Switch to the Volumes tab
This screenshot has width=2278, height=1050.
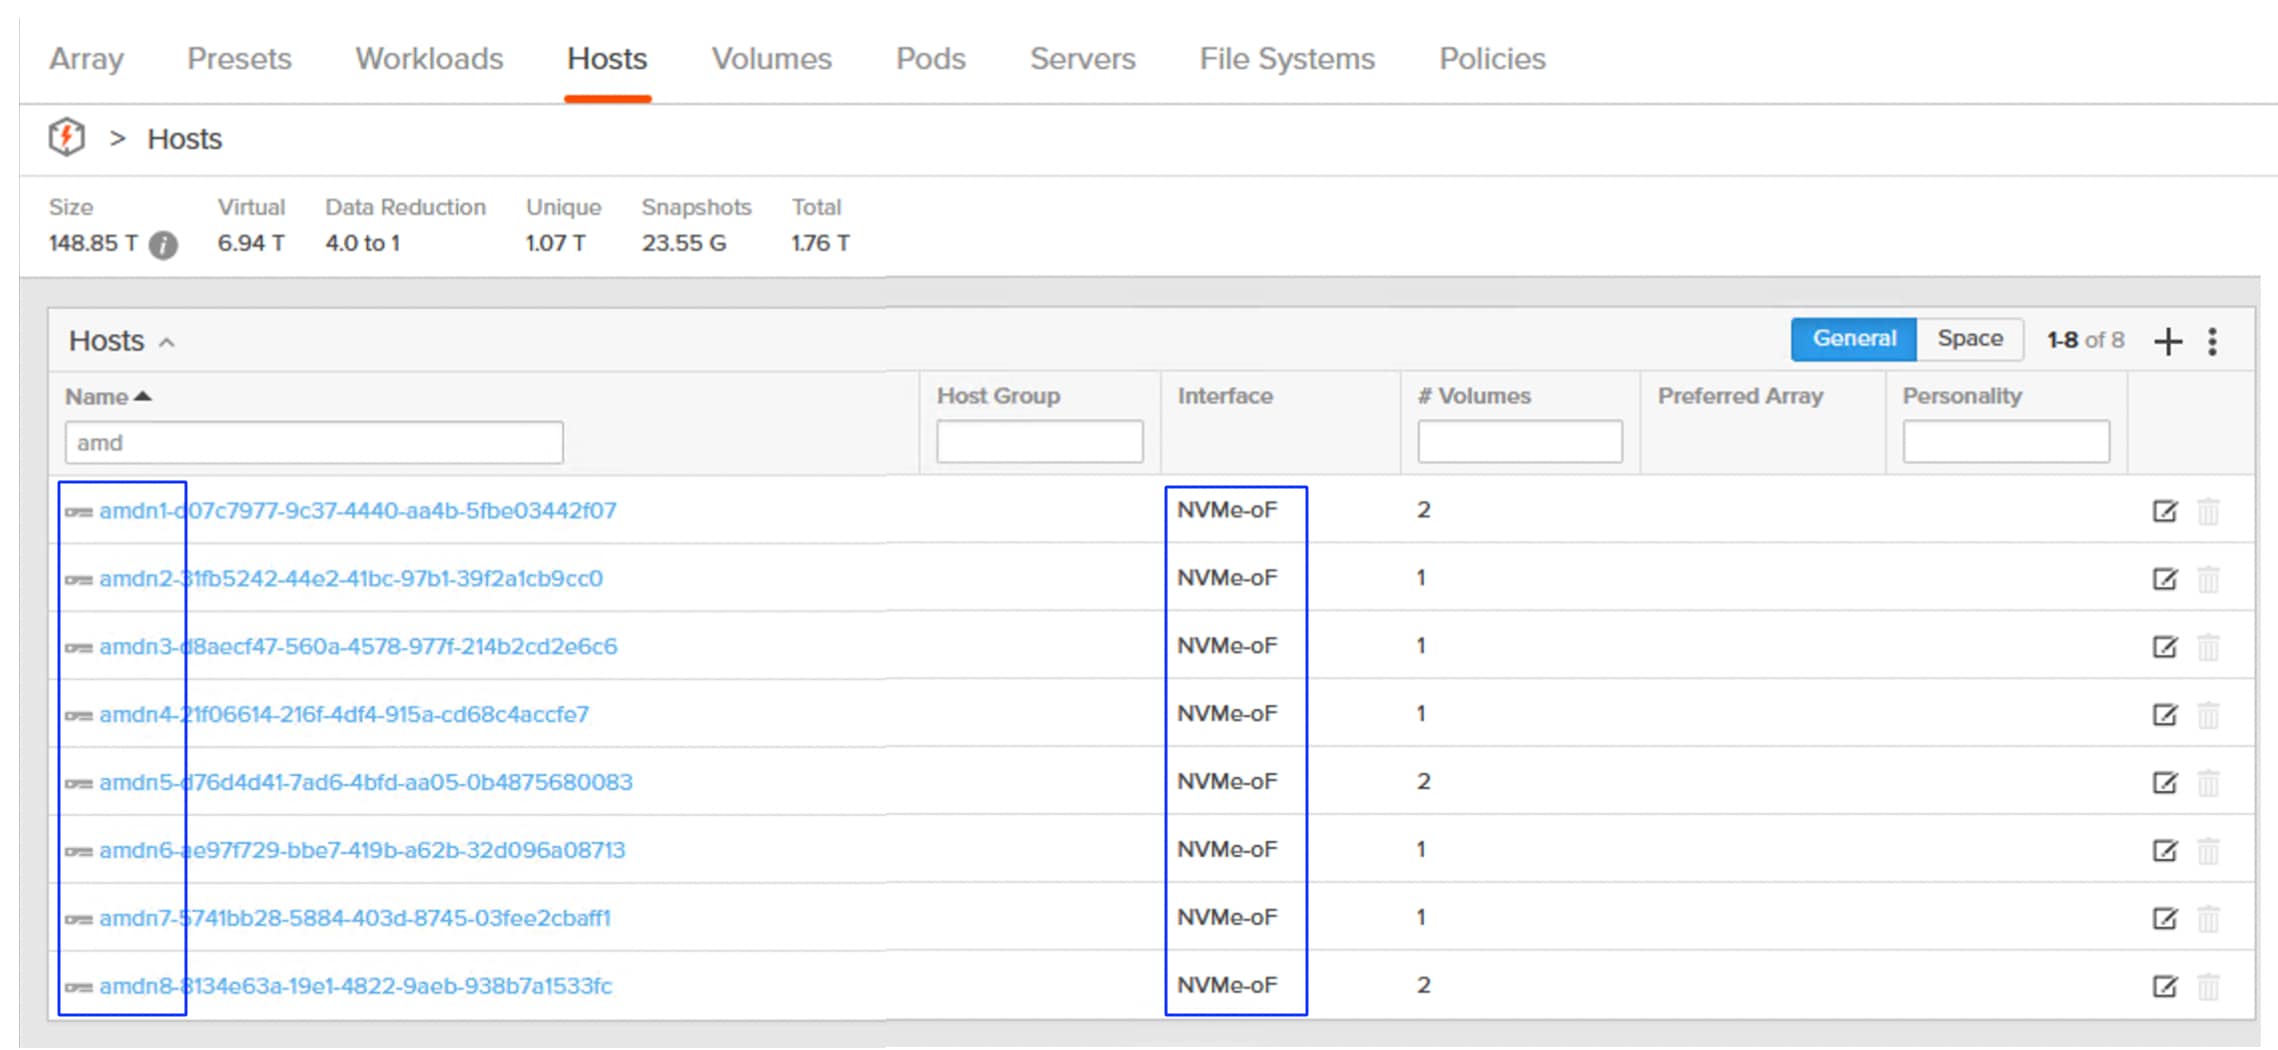tap(771, 59)
